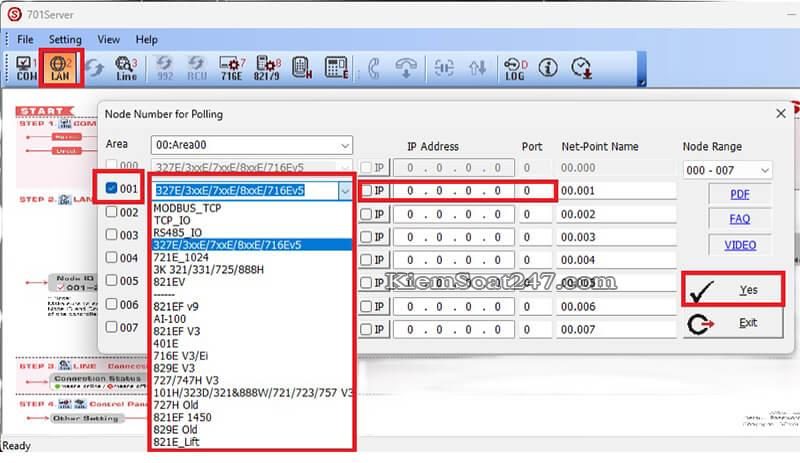Expand the Area 00:Area00 dropdown
The image size is (800, 463).
[252, 145]
